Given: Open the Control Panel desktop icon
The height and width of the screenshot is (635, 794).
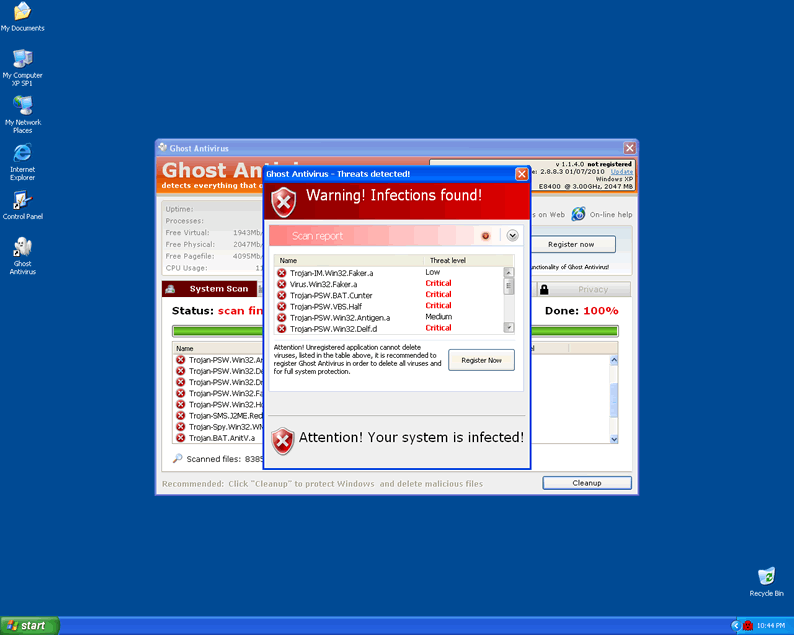Looking at the screenshot, I should point(21,202).
